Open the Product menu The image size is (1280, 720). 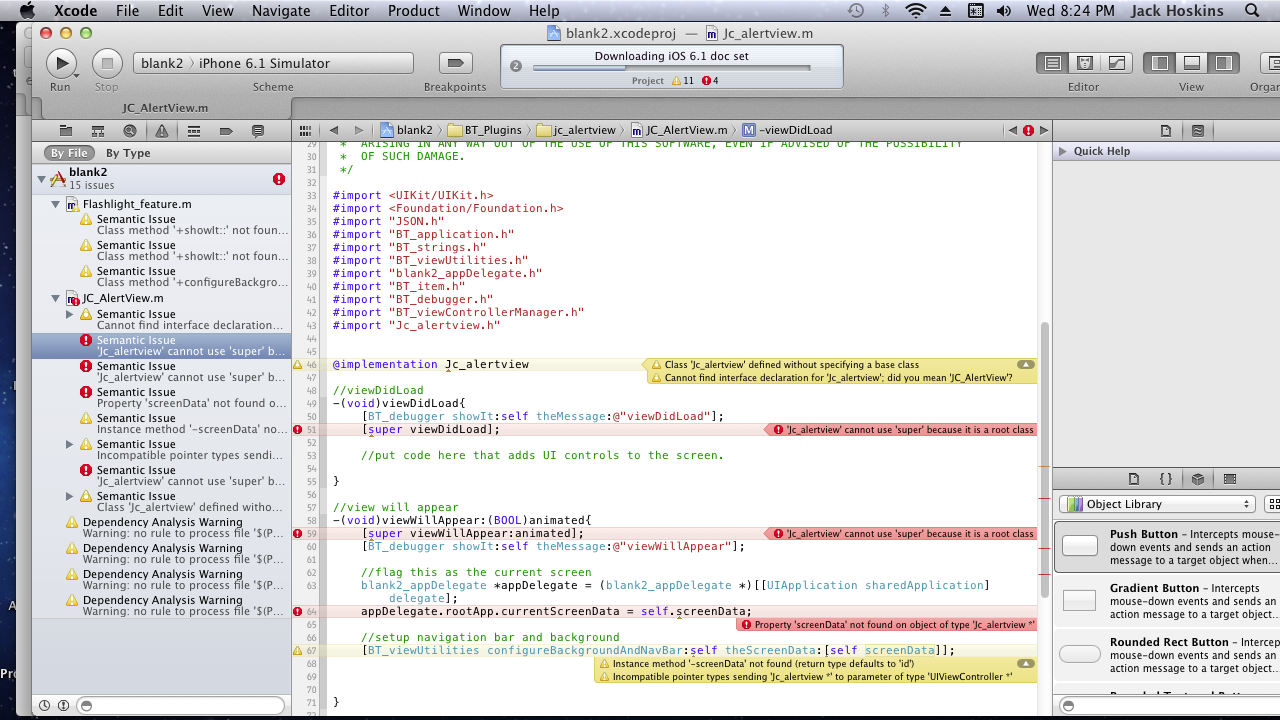click(x=413, y=11)
